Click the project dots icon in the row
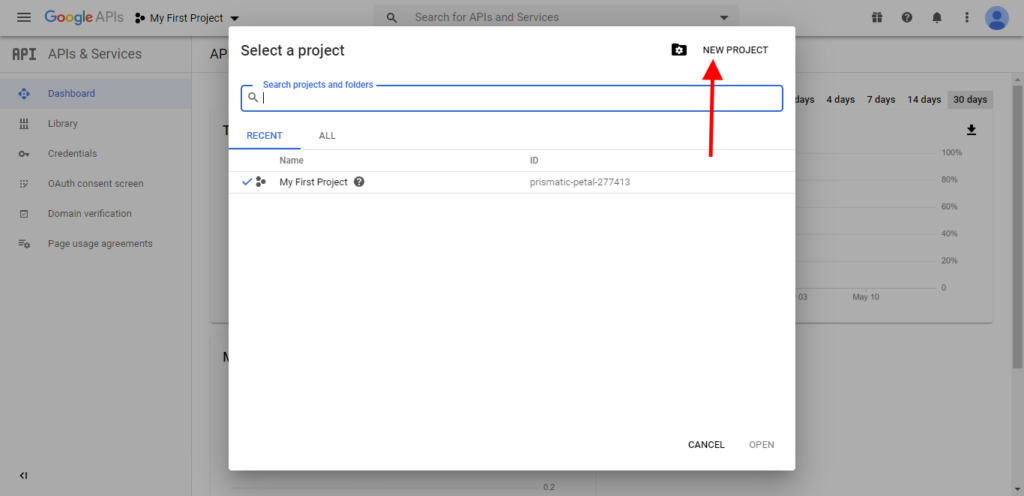 (261, 182)
